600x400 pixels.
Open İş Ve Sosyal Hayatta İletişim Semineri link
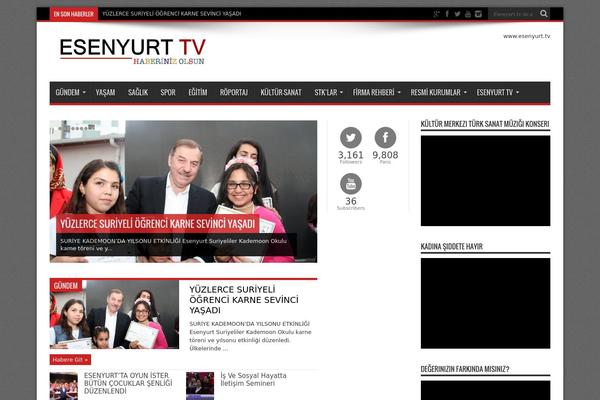pos(253,379)
